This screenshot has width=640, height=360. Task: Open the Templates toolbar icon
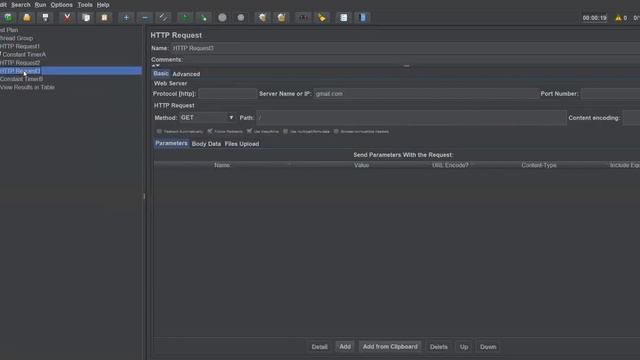(8, 18)
